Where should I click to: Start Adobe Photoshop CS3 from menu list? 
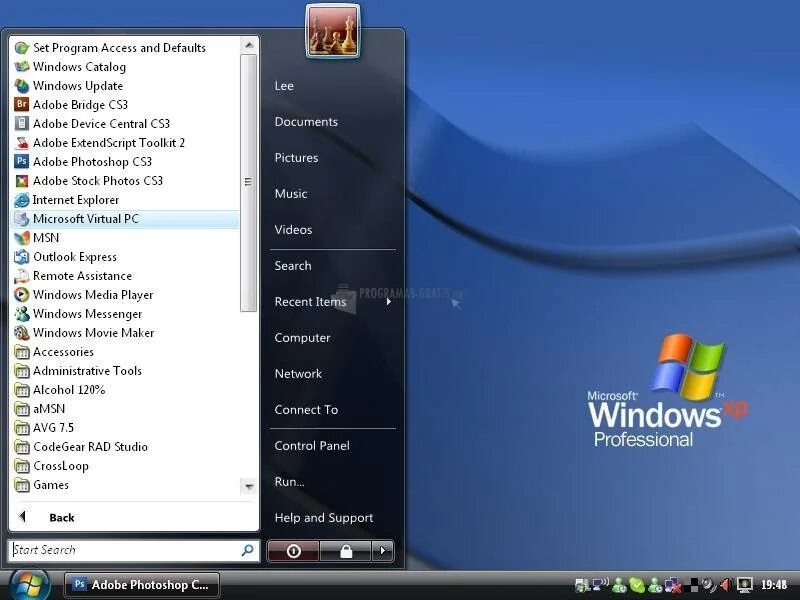click(92, 162)
